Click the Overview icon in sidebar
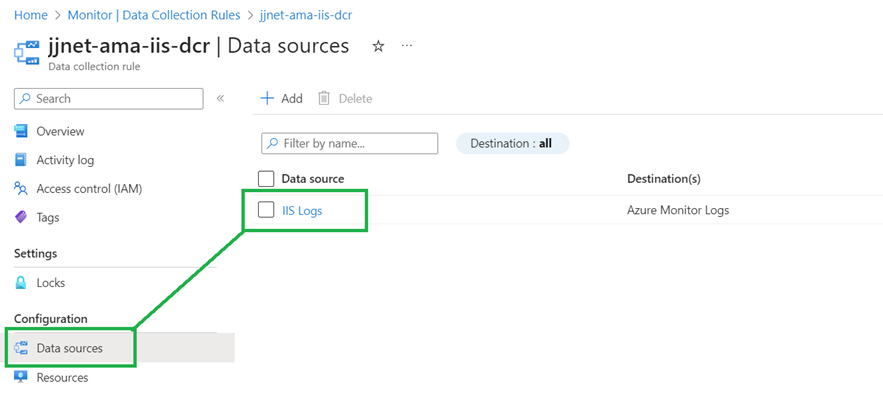This screenshot has width=883, height=401. [x=21, y=131]
